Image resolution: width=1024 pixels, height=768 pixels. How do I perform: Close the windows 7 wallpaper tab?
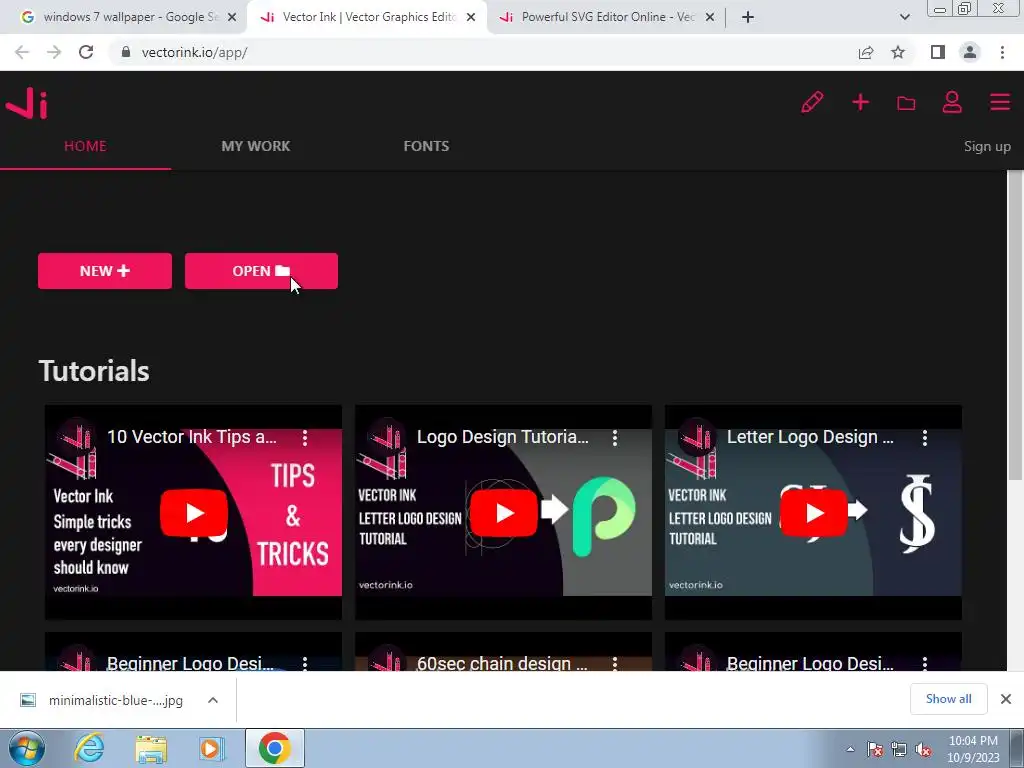(232, 17)
